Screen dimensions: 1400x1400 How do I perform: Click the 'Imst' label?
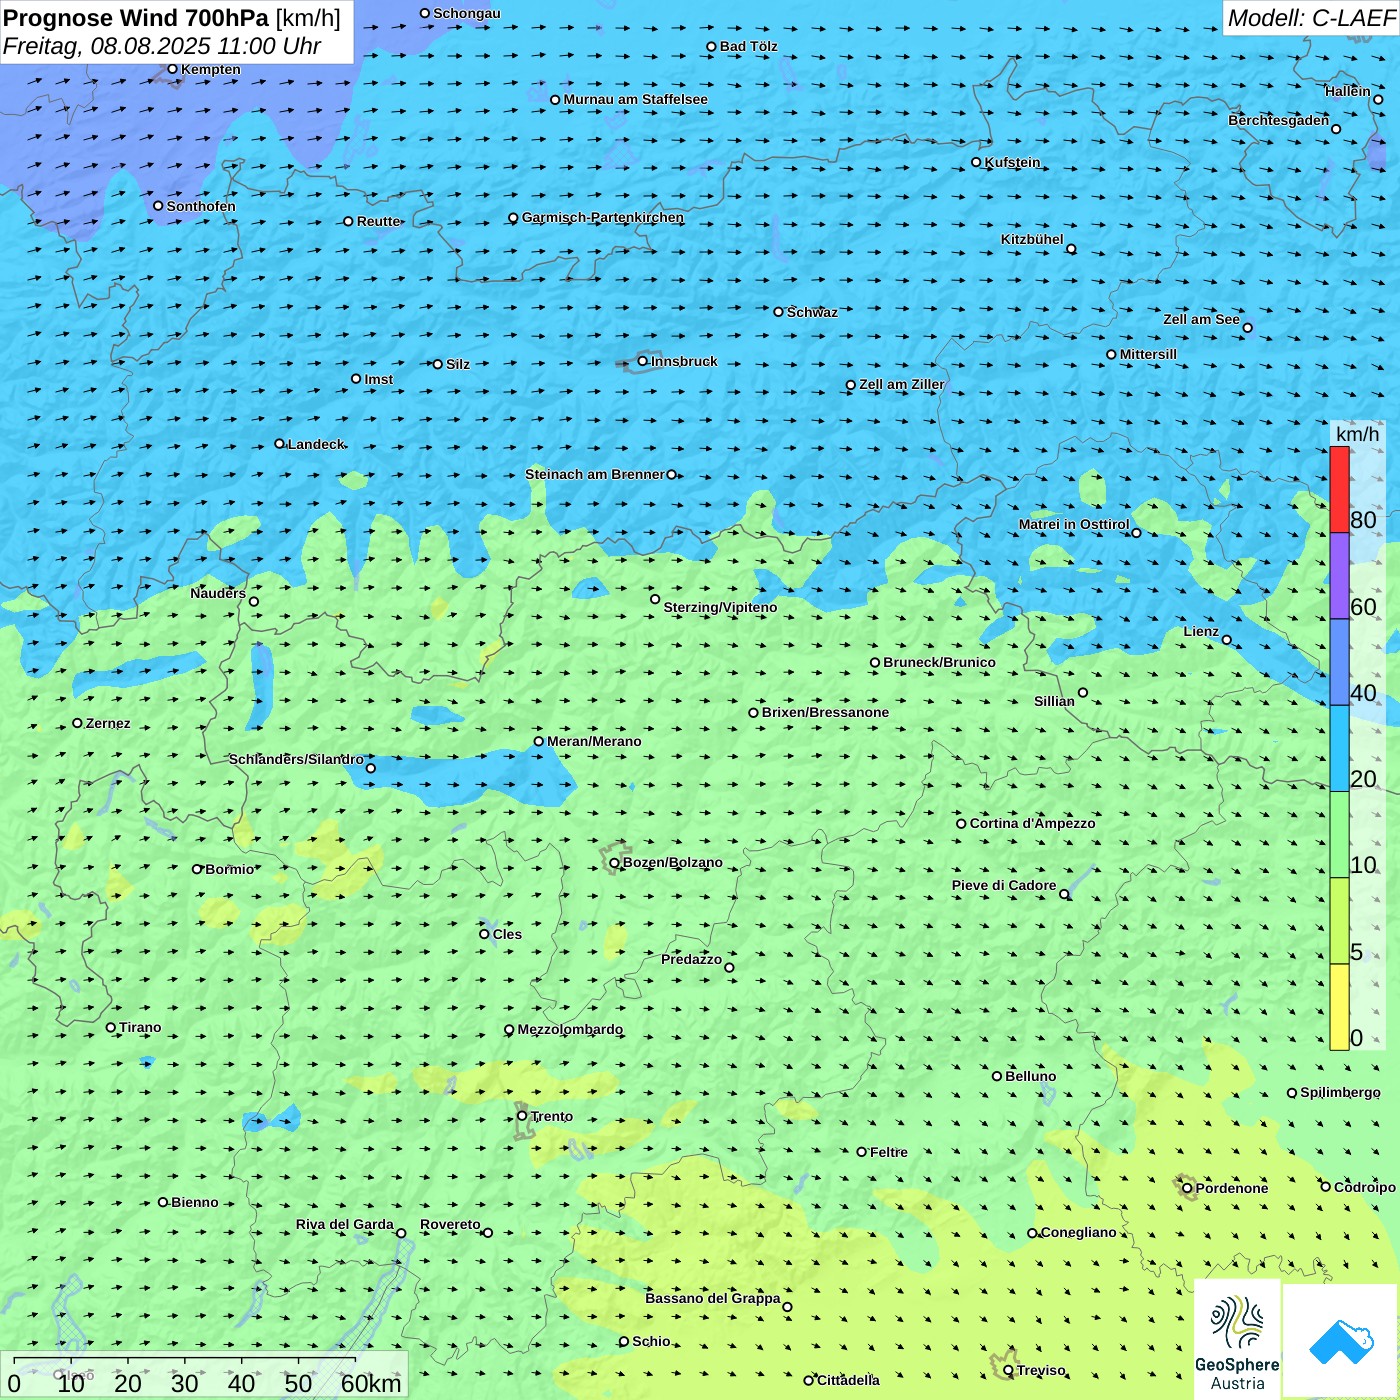click(379, 379)
